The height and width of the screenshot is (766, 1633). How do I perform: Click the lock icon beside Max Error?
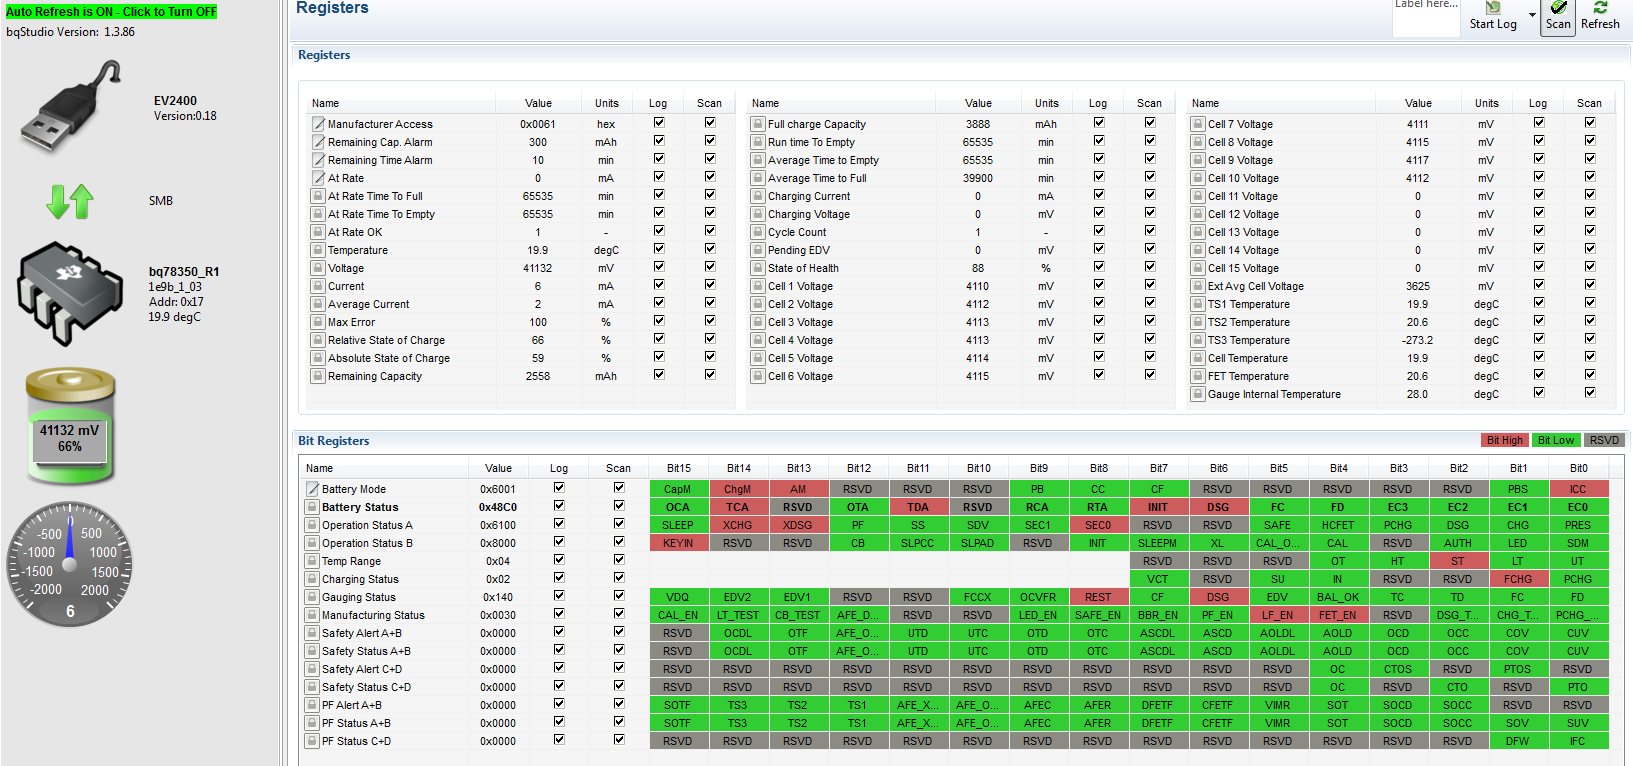coord(318,322)
